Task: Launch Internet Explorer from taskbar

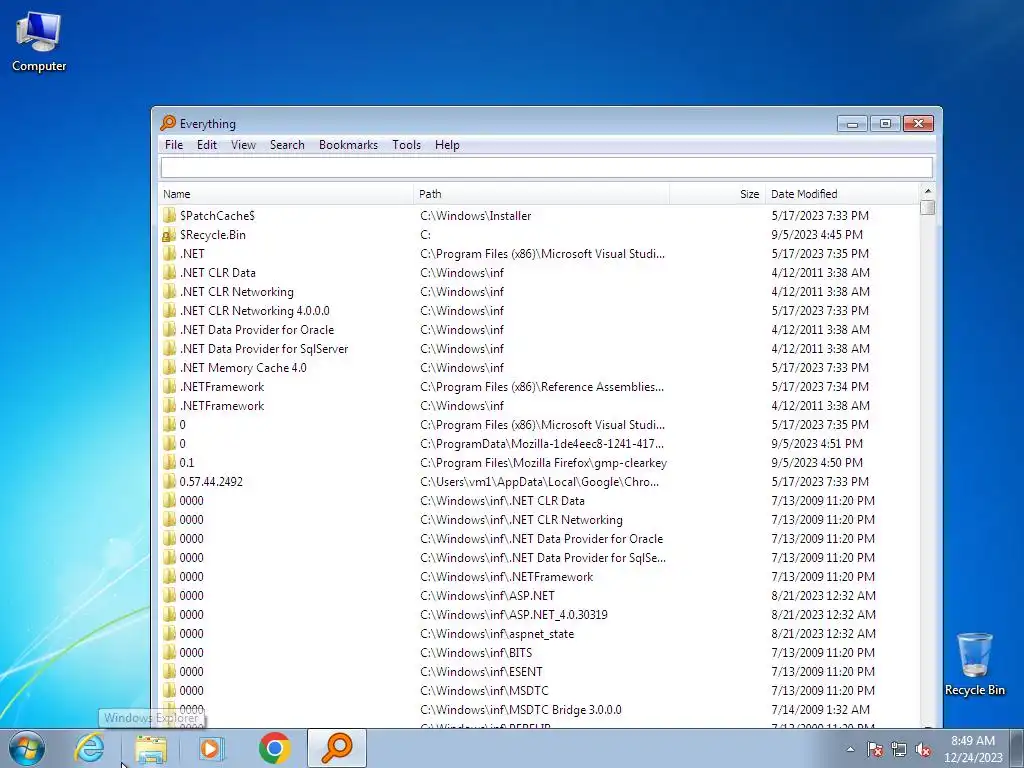Action: [89, 748]
